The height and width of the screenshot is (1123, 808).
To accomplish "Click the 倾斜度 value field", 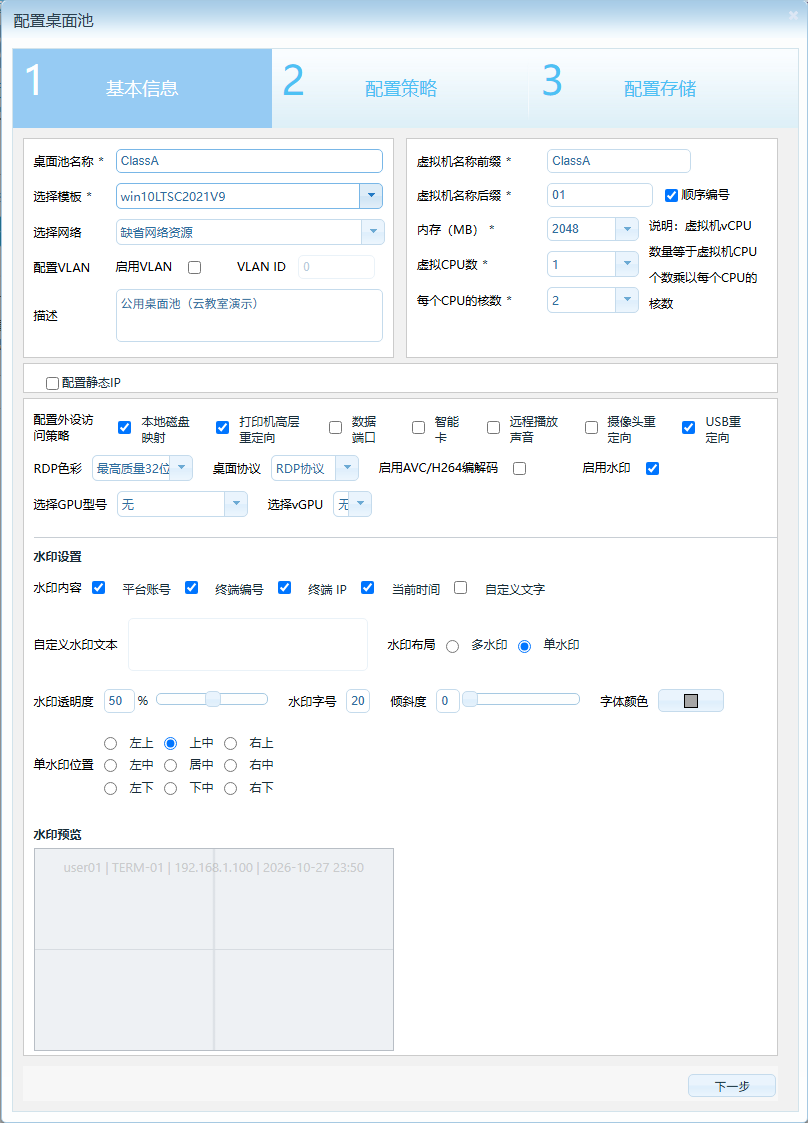I will point(447,701).
